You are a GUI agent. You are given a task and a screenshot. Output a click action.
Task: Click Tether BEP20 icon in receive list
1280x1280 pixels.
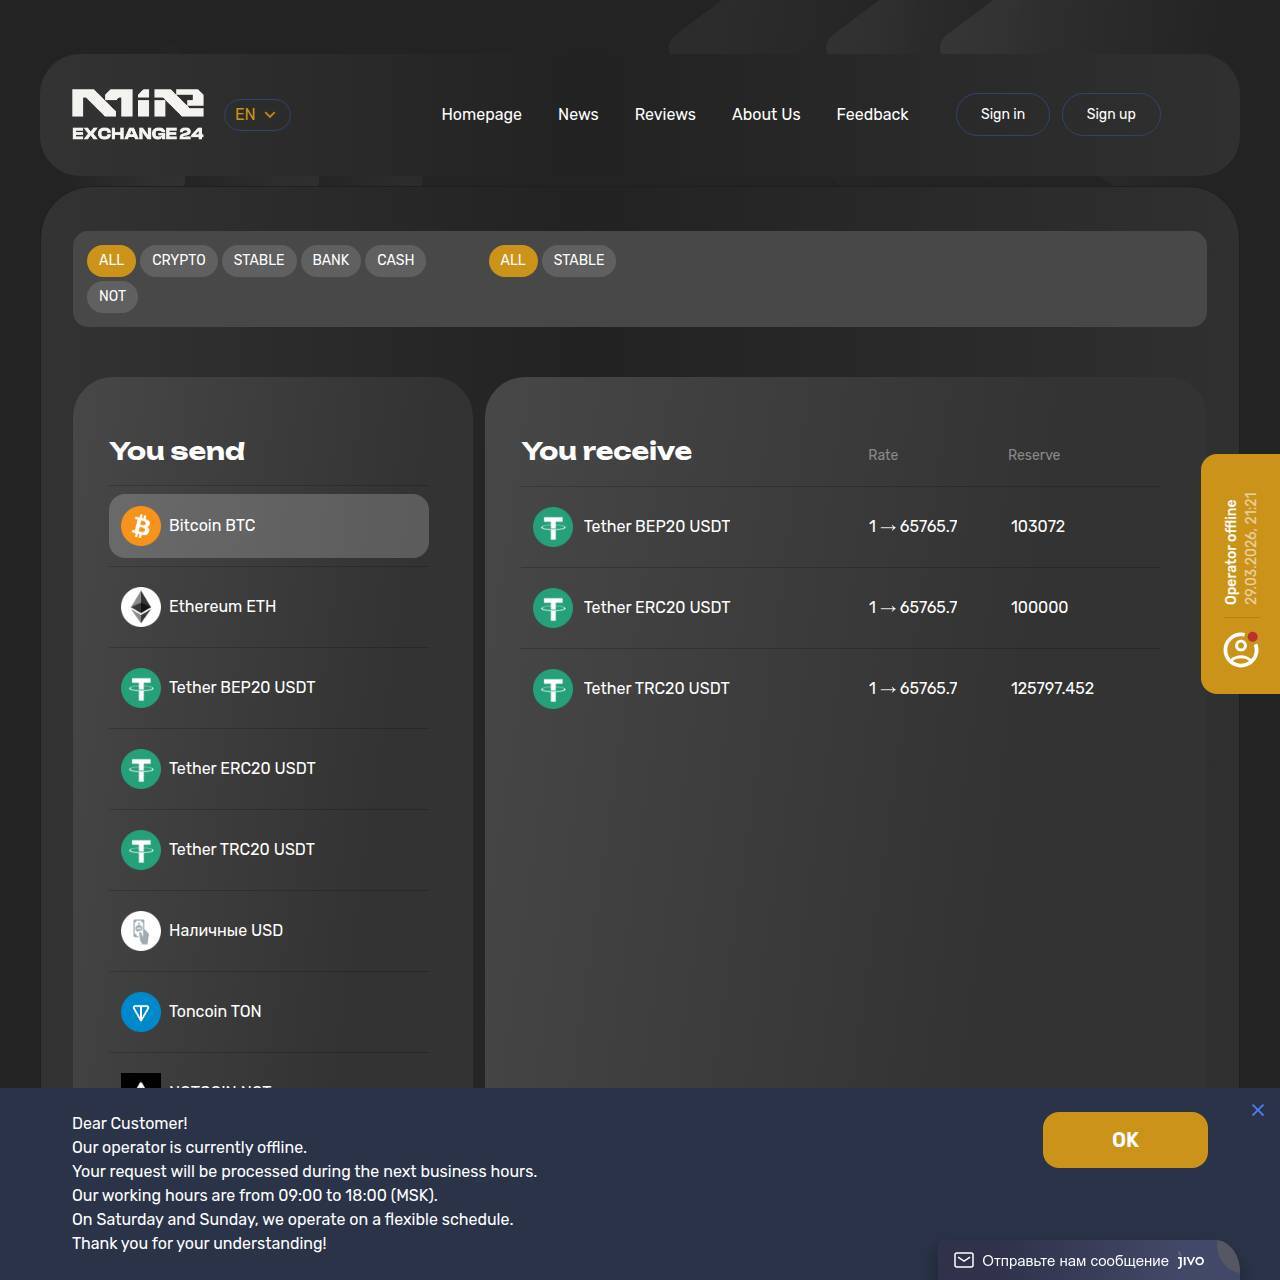pos(553,527)
